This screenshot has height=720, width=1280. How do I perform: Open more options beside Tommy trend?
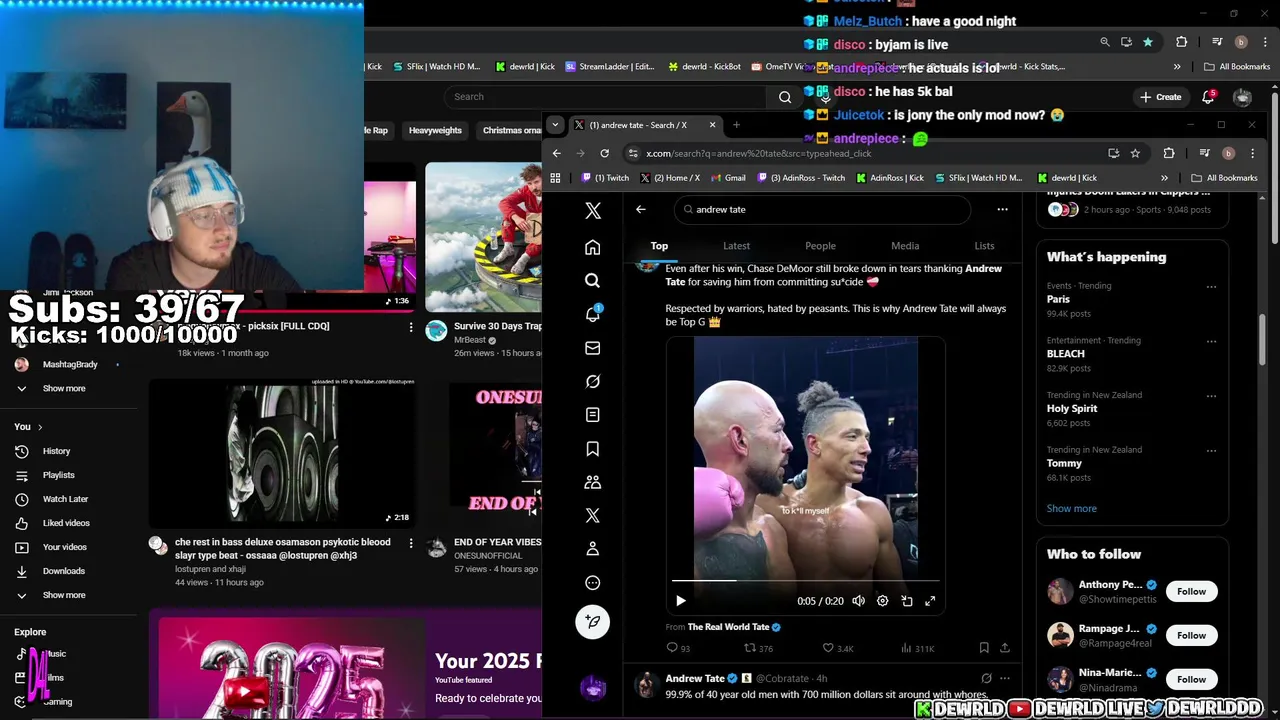point(1211,451)
